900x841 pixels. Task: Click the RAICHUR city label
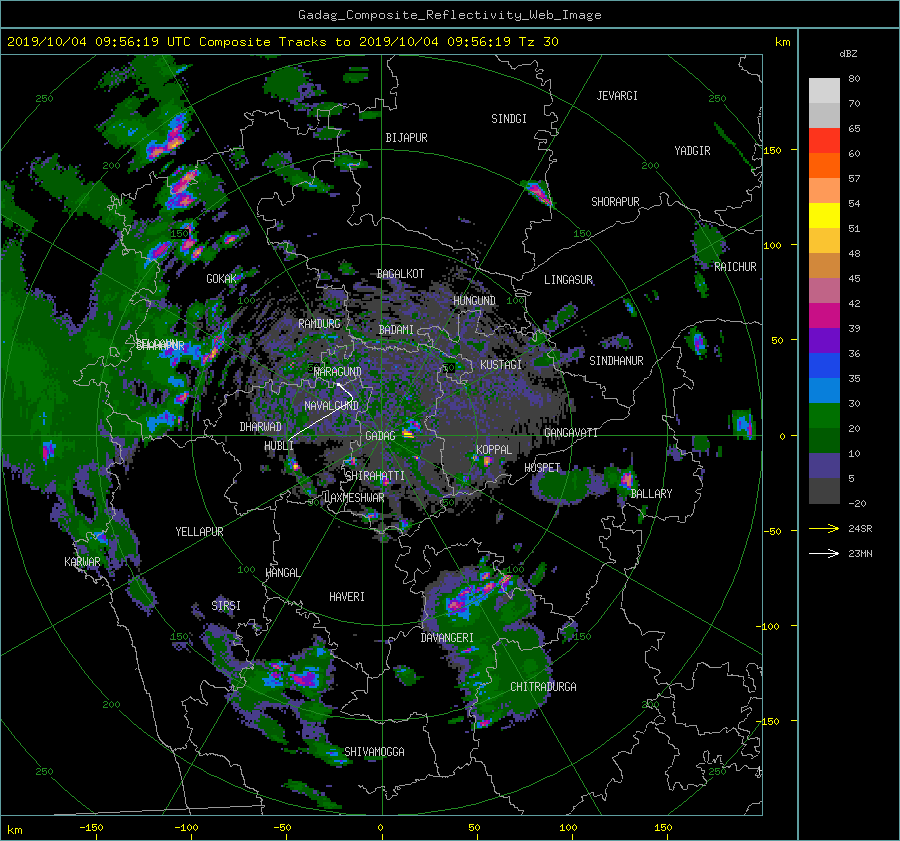[735, 267]
